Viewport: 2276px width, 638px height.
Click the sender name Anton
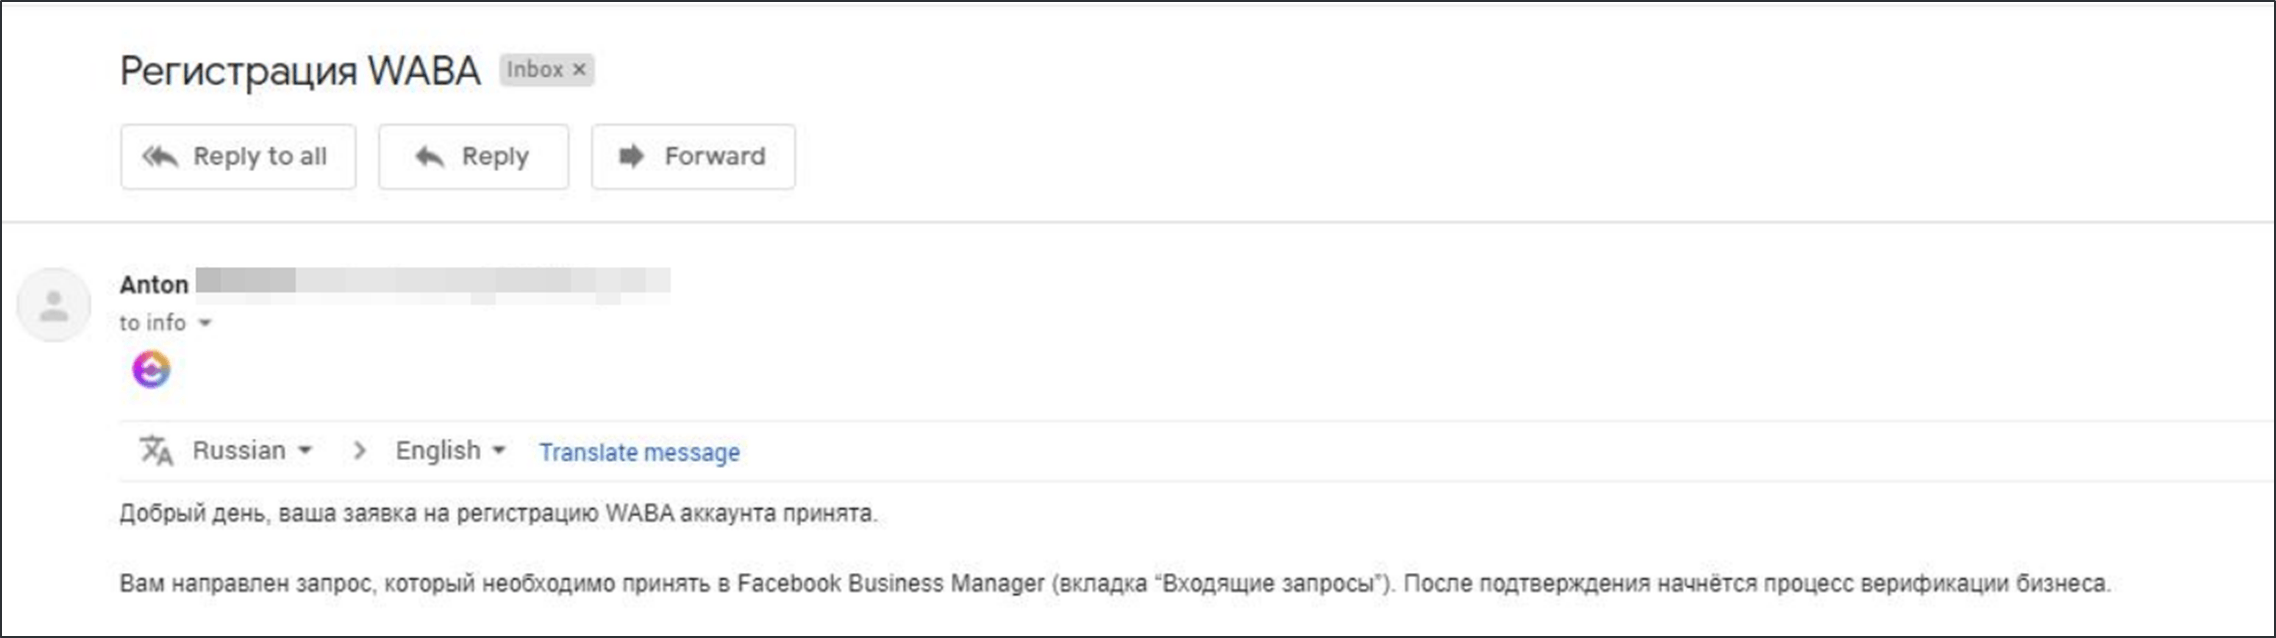click(x=154, y=285)
